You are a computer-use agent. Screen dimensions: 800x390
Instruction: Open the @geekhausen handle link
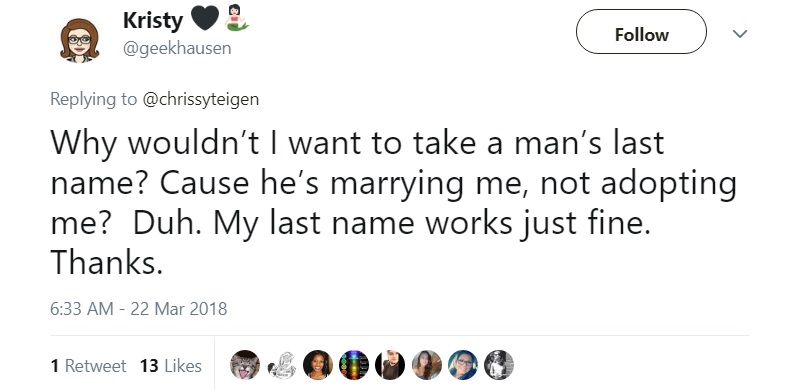(177, 48)
